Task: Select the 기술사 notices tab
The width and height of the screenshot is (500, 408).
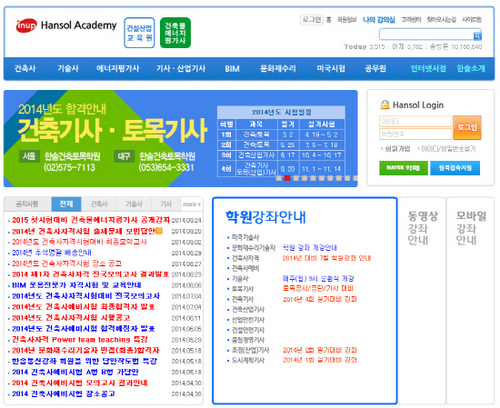Action: [x=134, y=204]
